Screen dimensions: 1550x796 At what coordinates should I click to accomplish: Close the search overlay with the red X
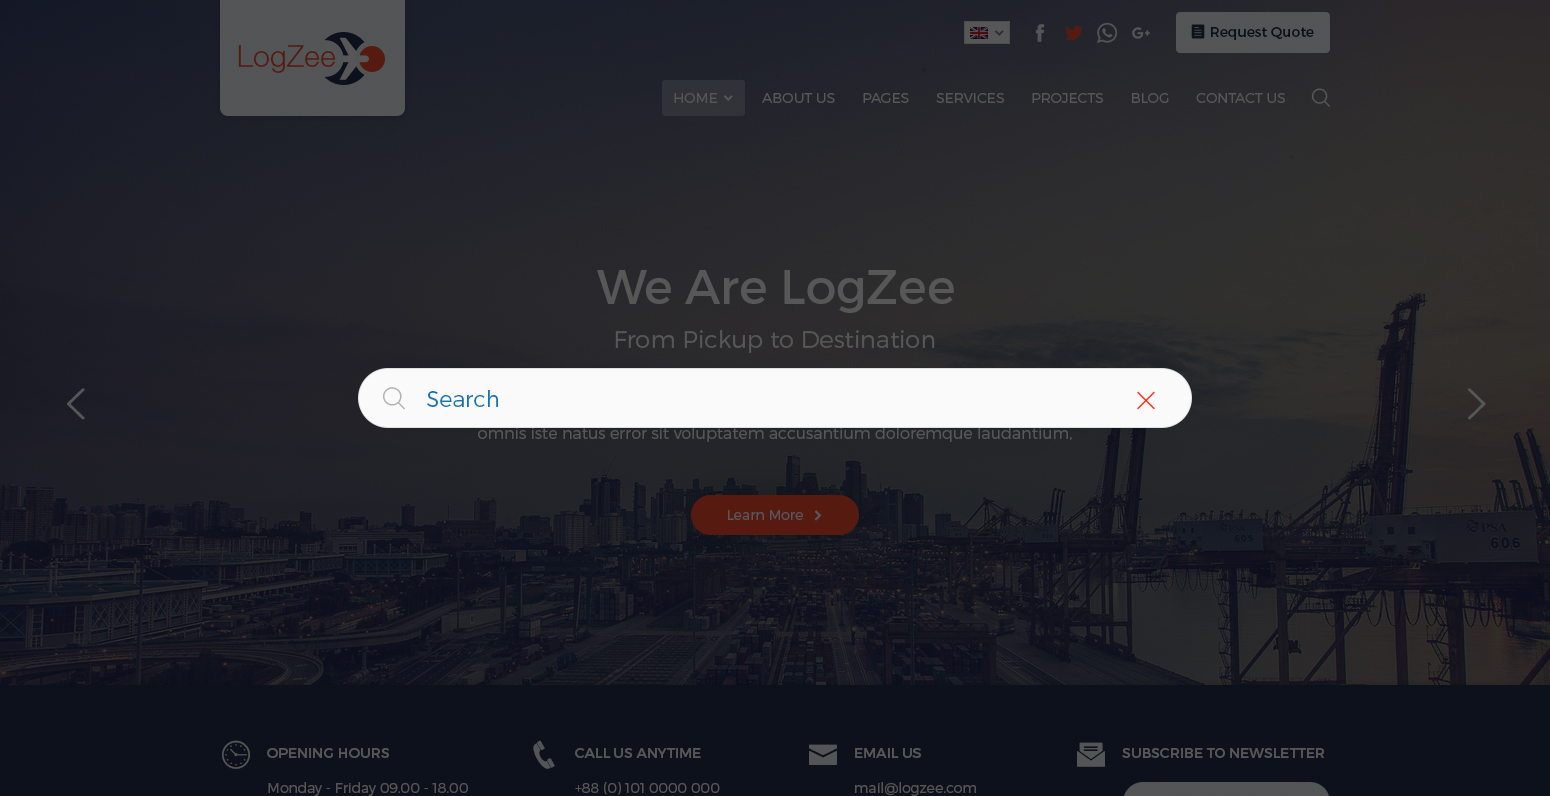click(1146, 400)
